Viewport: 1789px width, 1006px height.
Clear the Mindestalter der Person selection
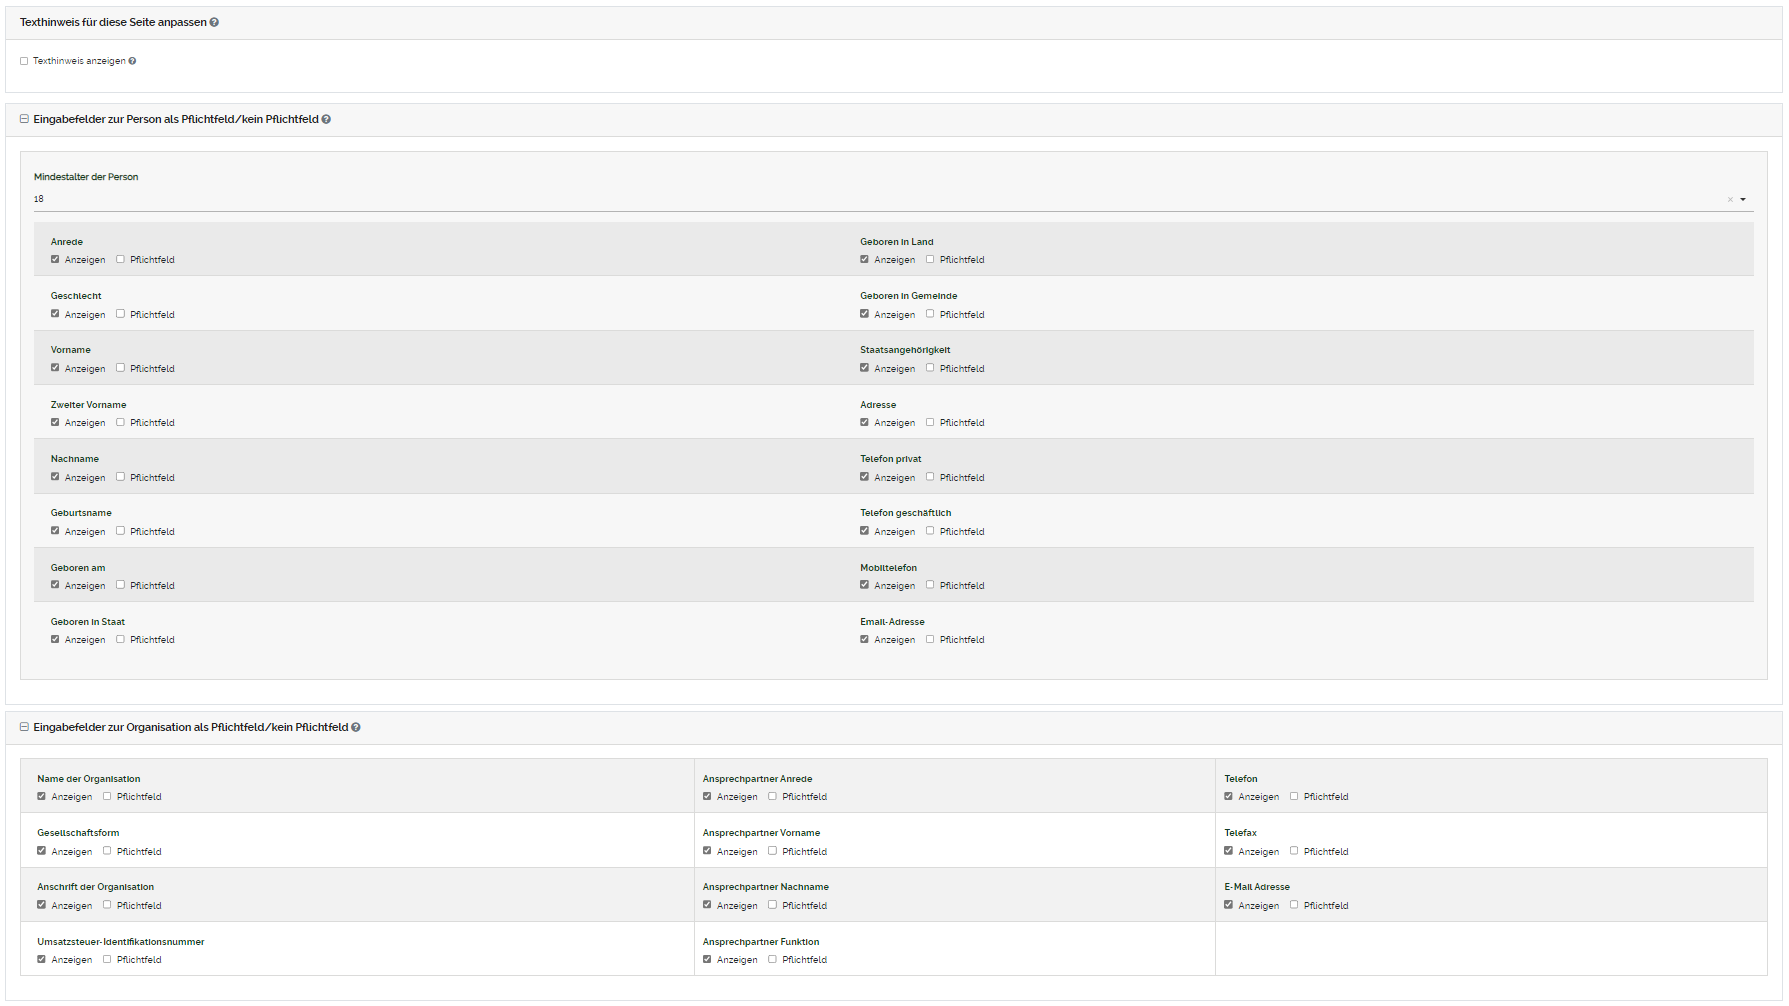pos(1730,200)
